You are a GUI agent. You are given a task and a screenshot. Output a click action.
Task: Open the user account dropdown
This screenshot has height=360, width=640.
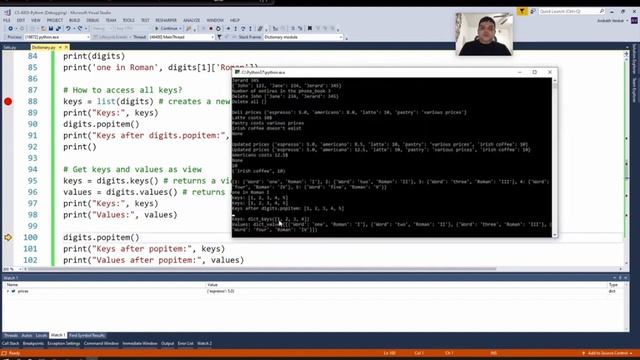[612, 20]
